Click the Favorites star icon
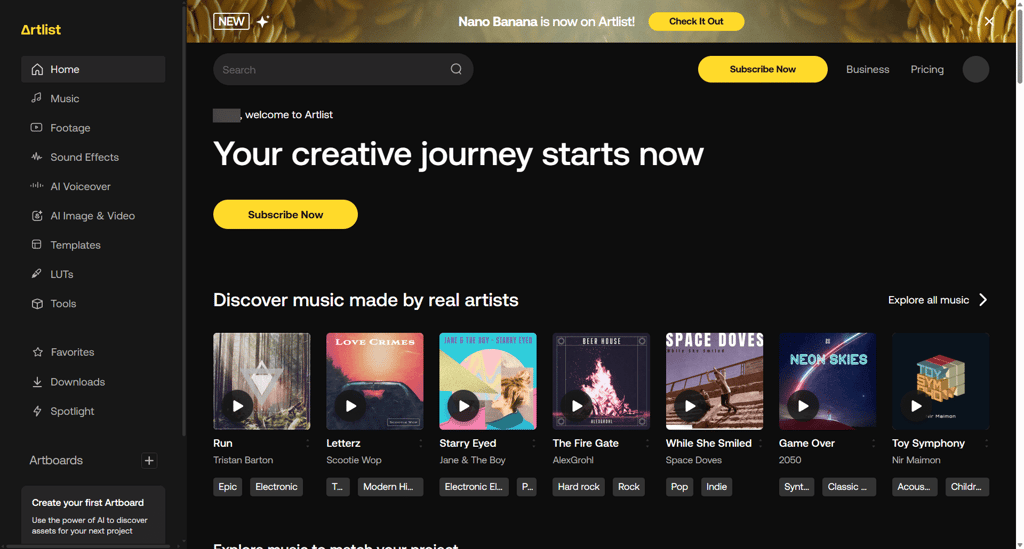The width and height of the screenshot is (1024, 549). (37, 352)
